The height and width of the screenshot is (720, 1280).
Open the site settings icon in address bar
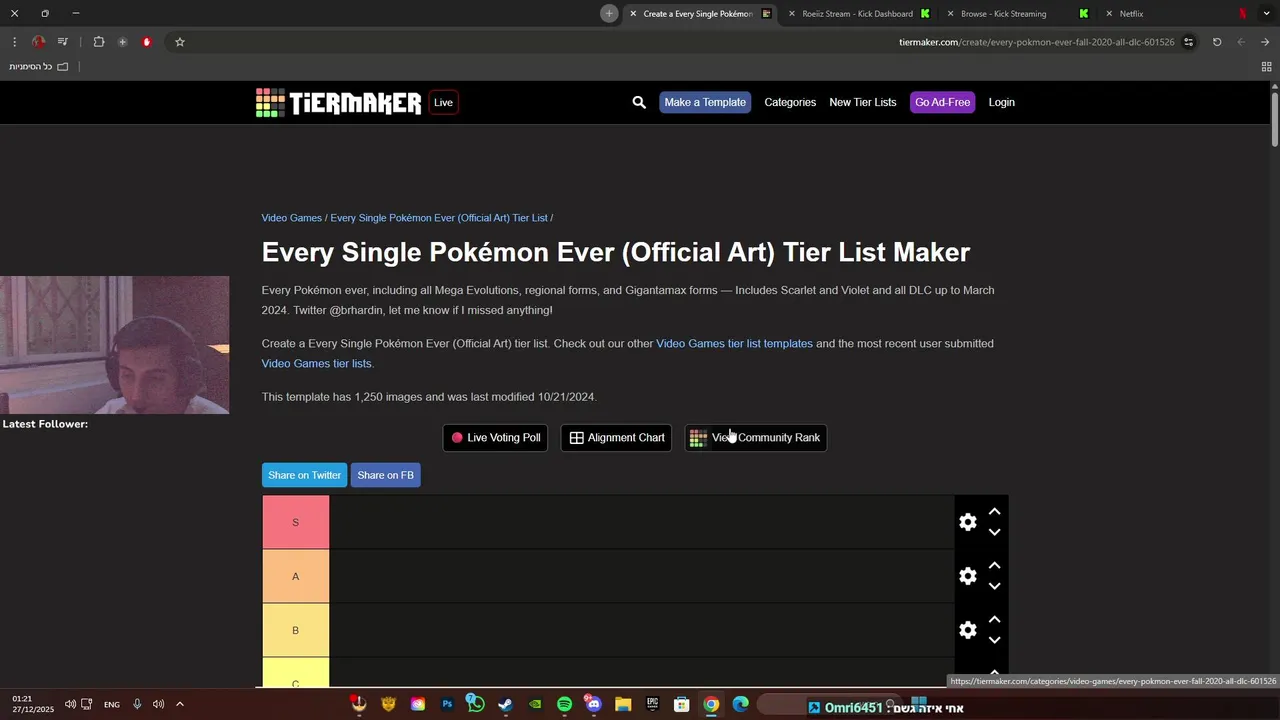click(1189, 42)
